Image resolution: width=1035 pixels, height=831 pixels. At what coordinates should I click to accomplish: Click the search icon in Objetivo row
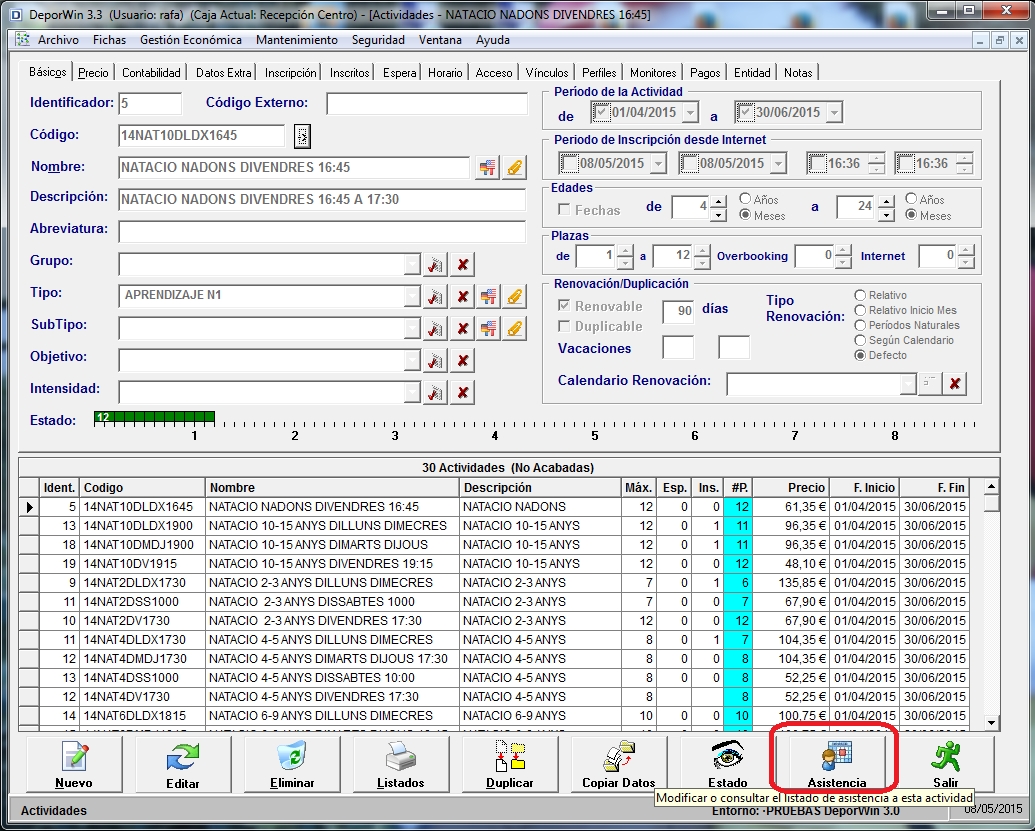point(435,360)
